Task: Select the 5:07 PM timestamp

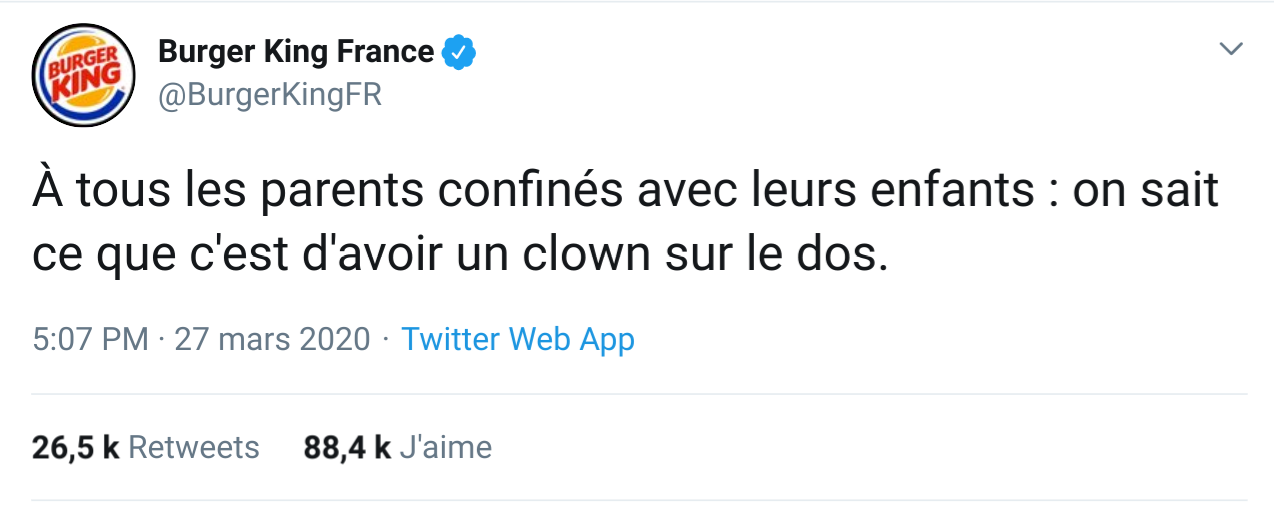Action: click(x=90, y=340)
